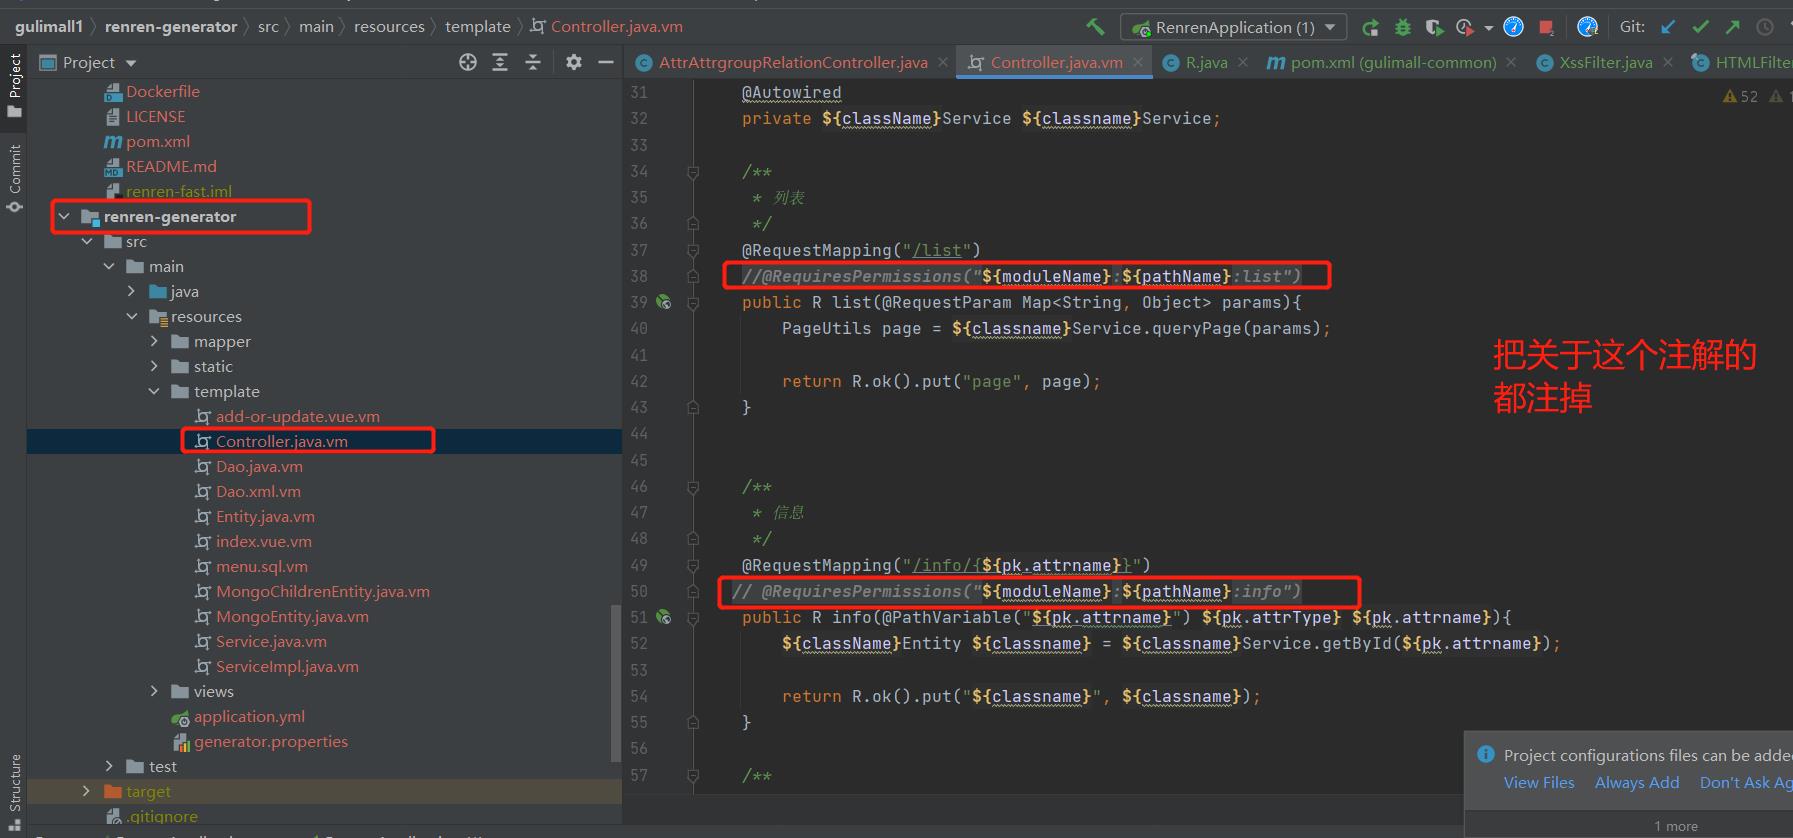Start debugging with the green bug icon
Image resolution: width=1793 pixels, height=838 pixels.
point(1403,27)
